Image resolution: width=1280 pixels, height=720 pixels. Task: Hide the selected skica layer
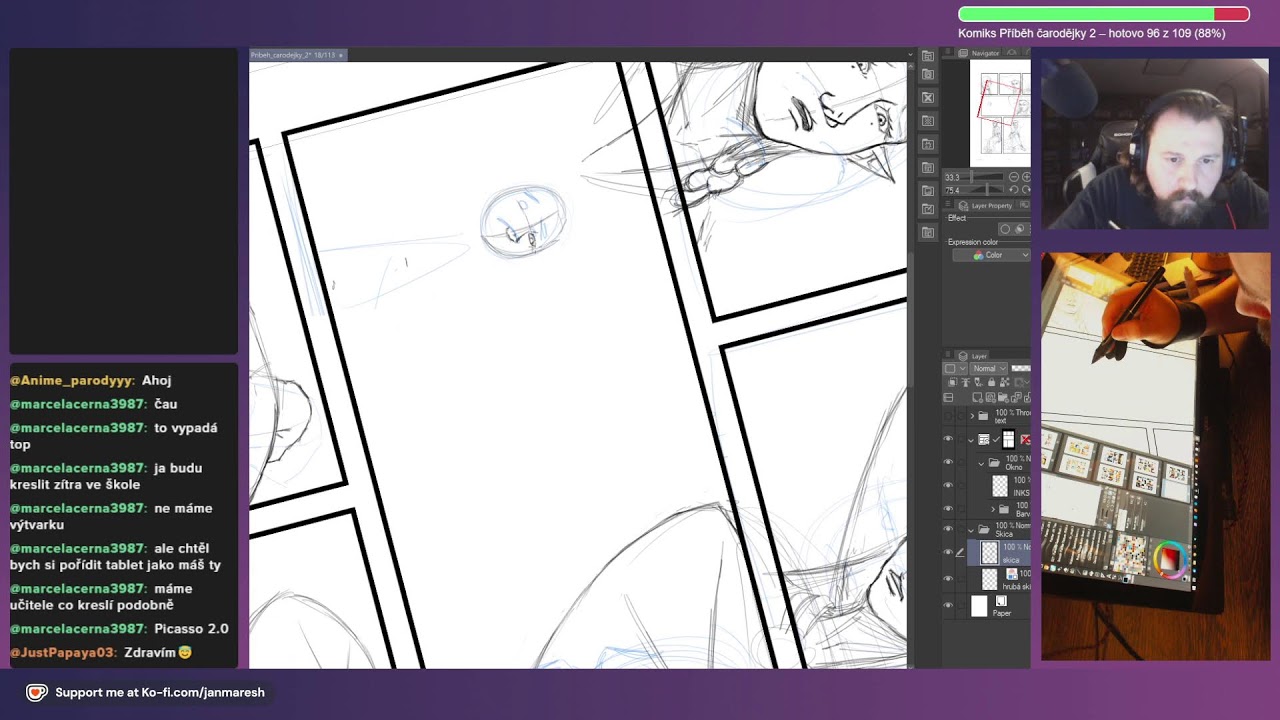(948, 552)
